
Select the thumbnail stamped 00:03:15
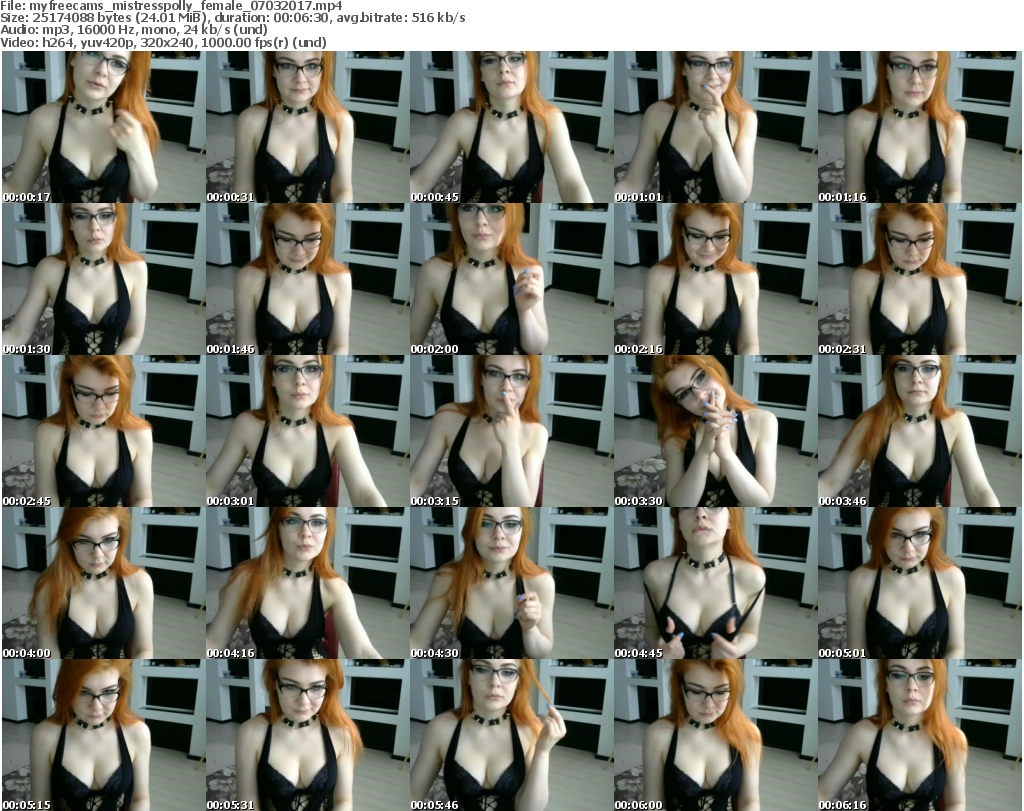tap(511, 432)
